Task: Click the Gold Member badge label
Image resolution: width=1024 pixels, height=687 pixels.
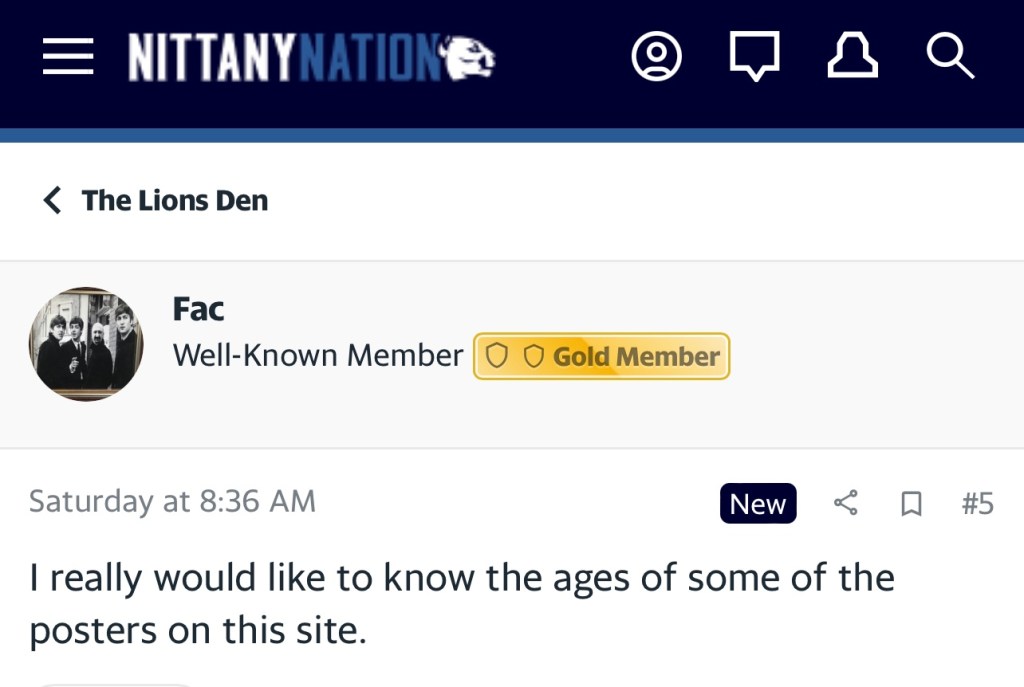Action: pyautogui.click(x=636, y=356)
